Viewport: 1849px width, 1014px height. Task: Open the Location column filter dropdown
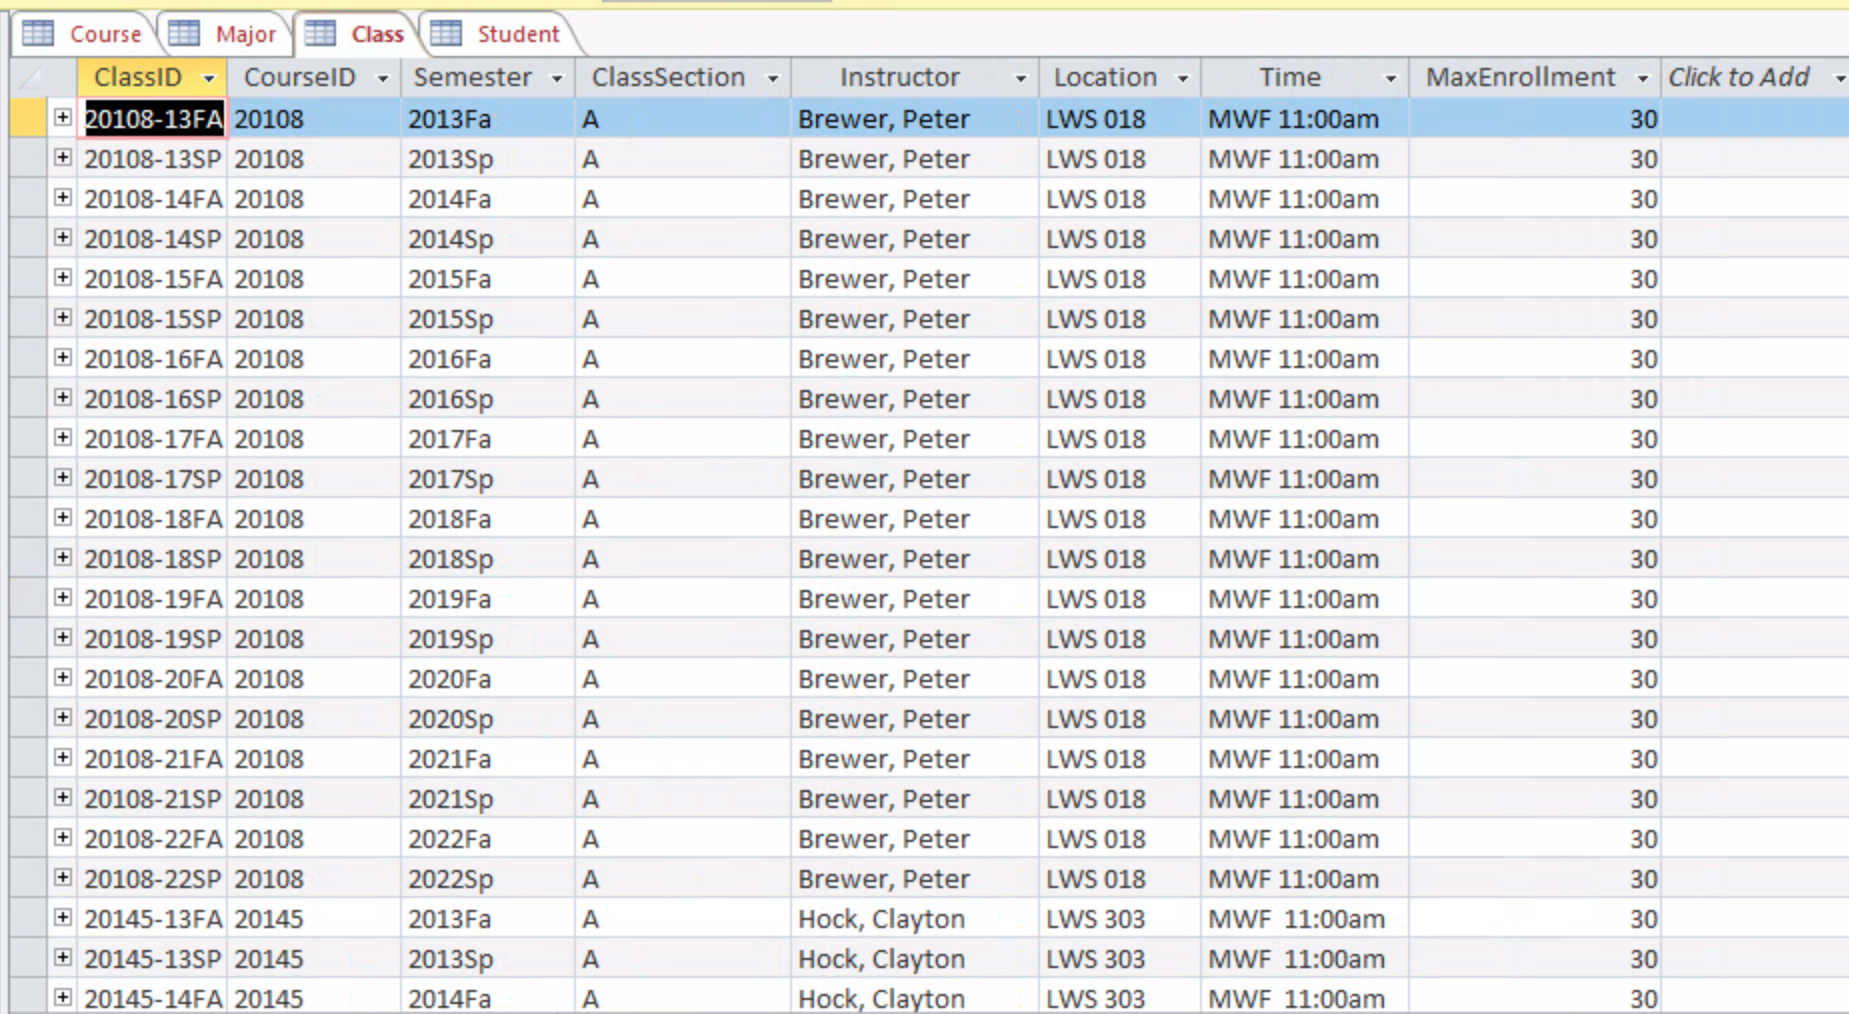[x=1183, y=78]
